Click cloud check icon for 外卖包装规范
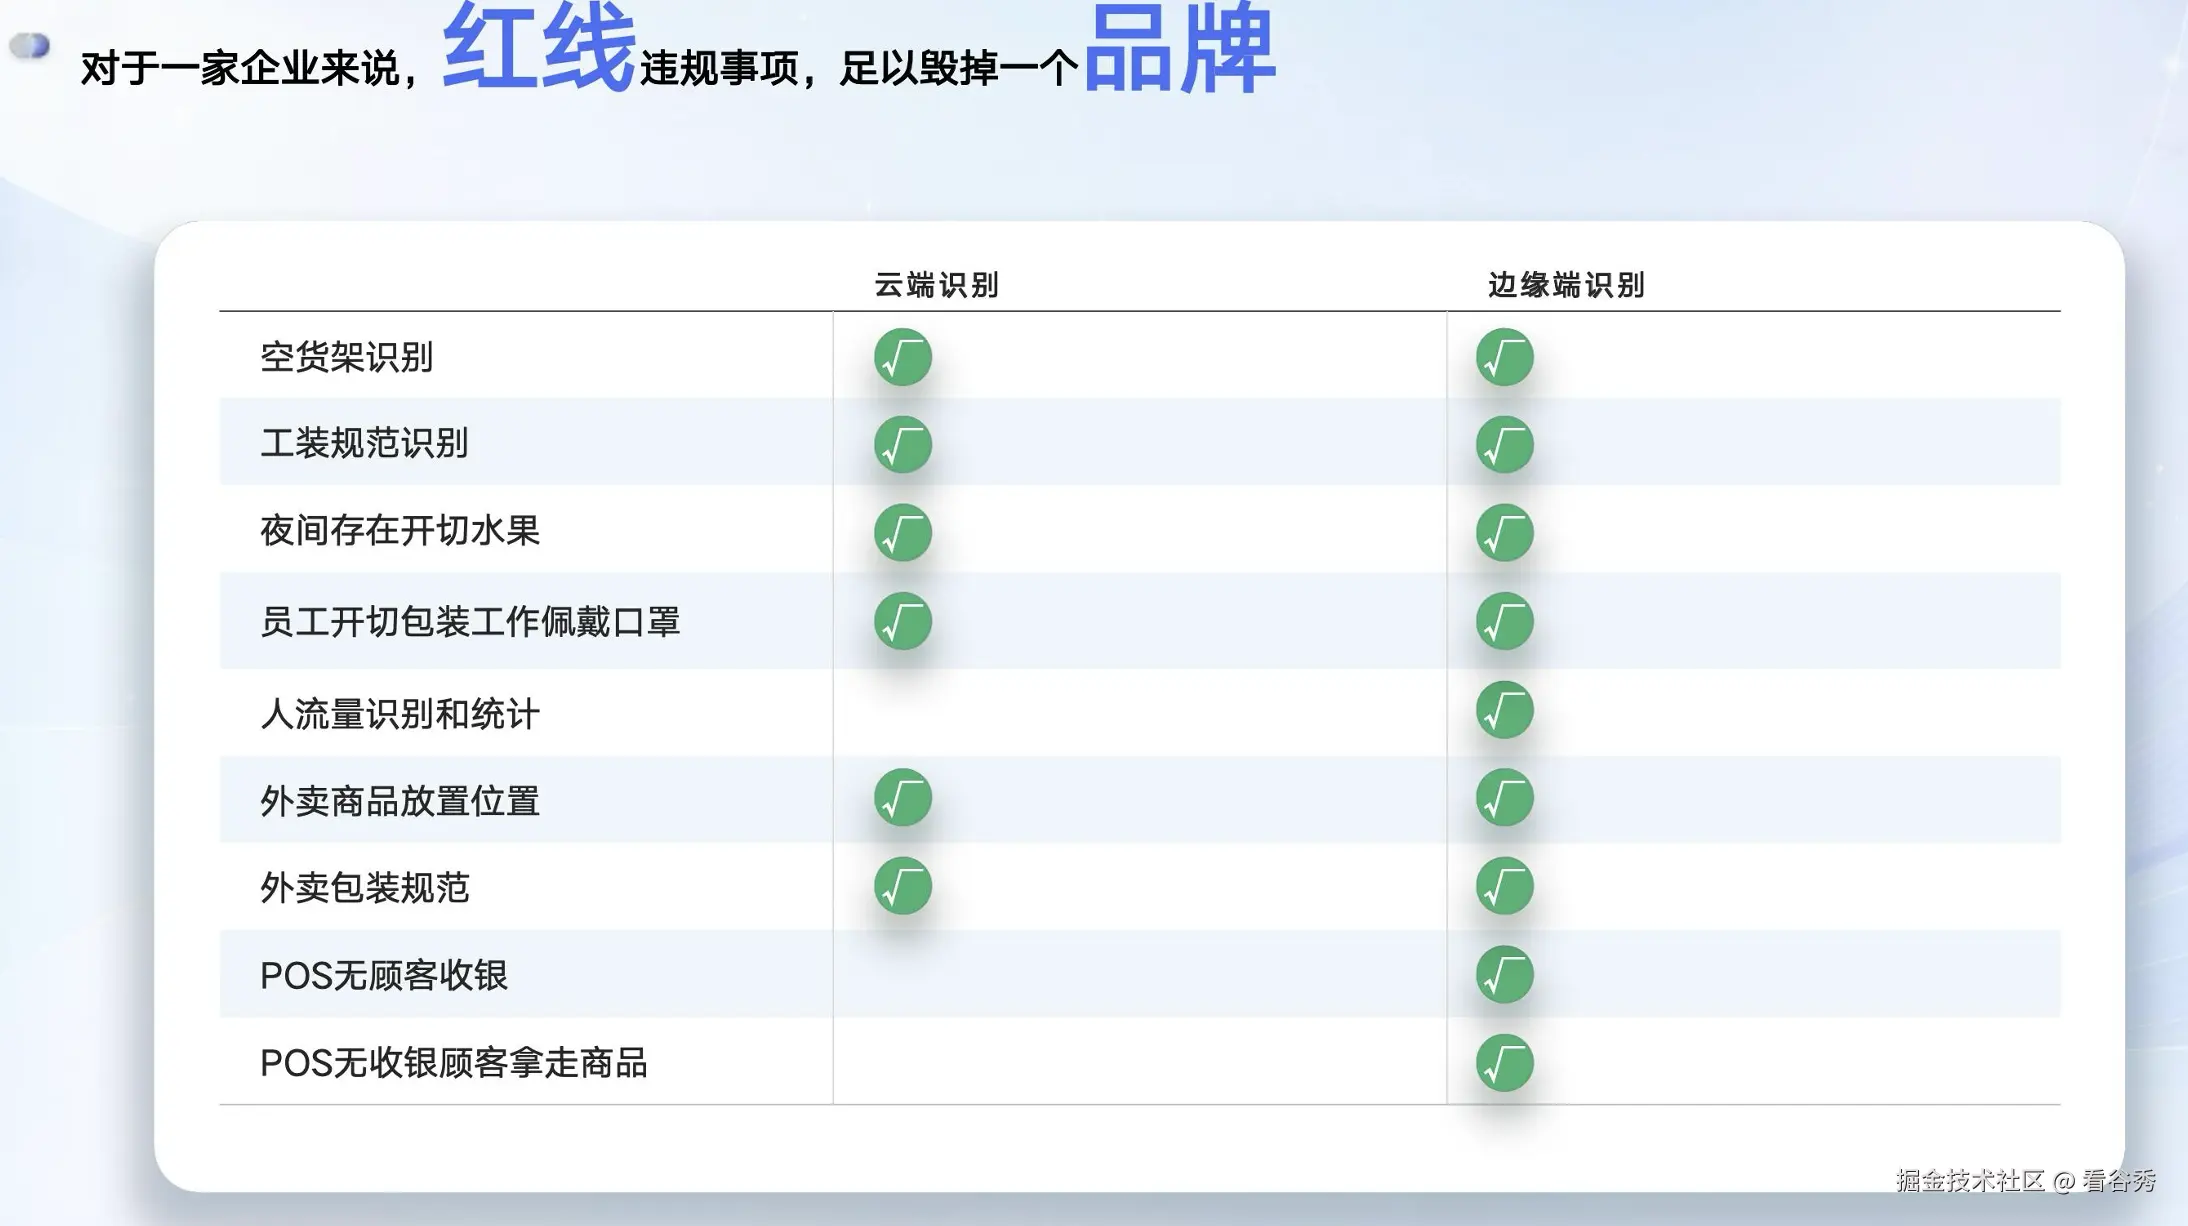This screenshot has width=2188, height=1226. point(903,886)
